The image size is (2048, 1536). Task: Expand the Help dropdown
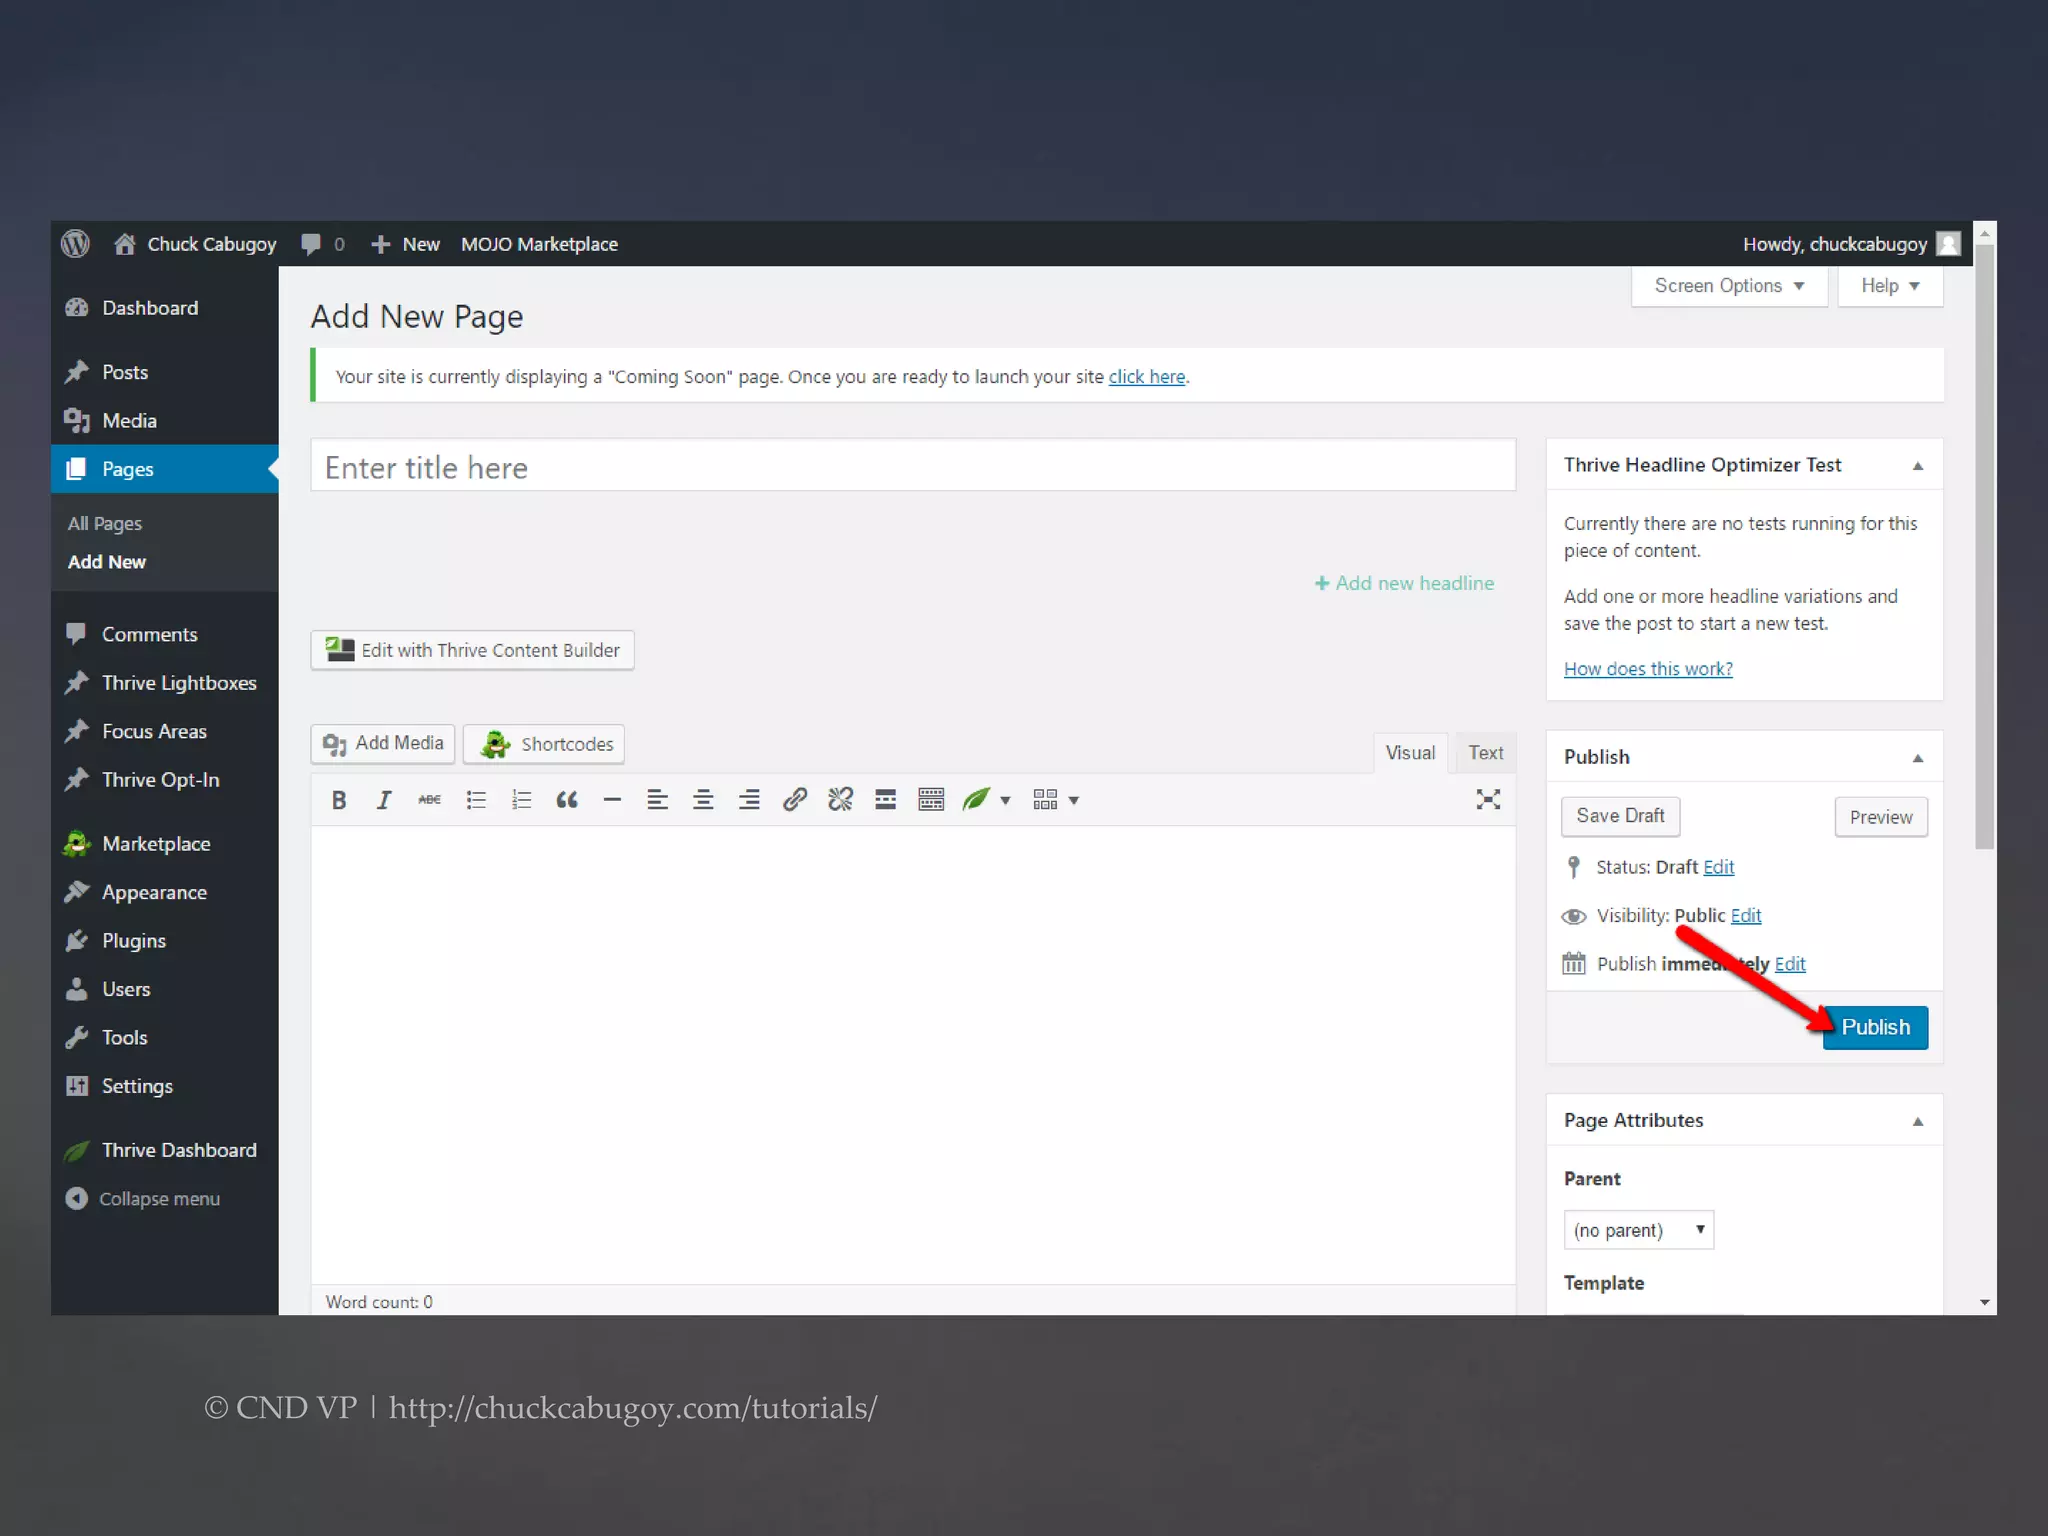(x=1890, y=286)
